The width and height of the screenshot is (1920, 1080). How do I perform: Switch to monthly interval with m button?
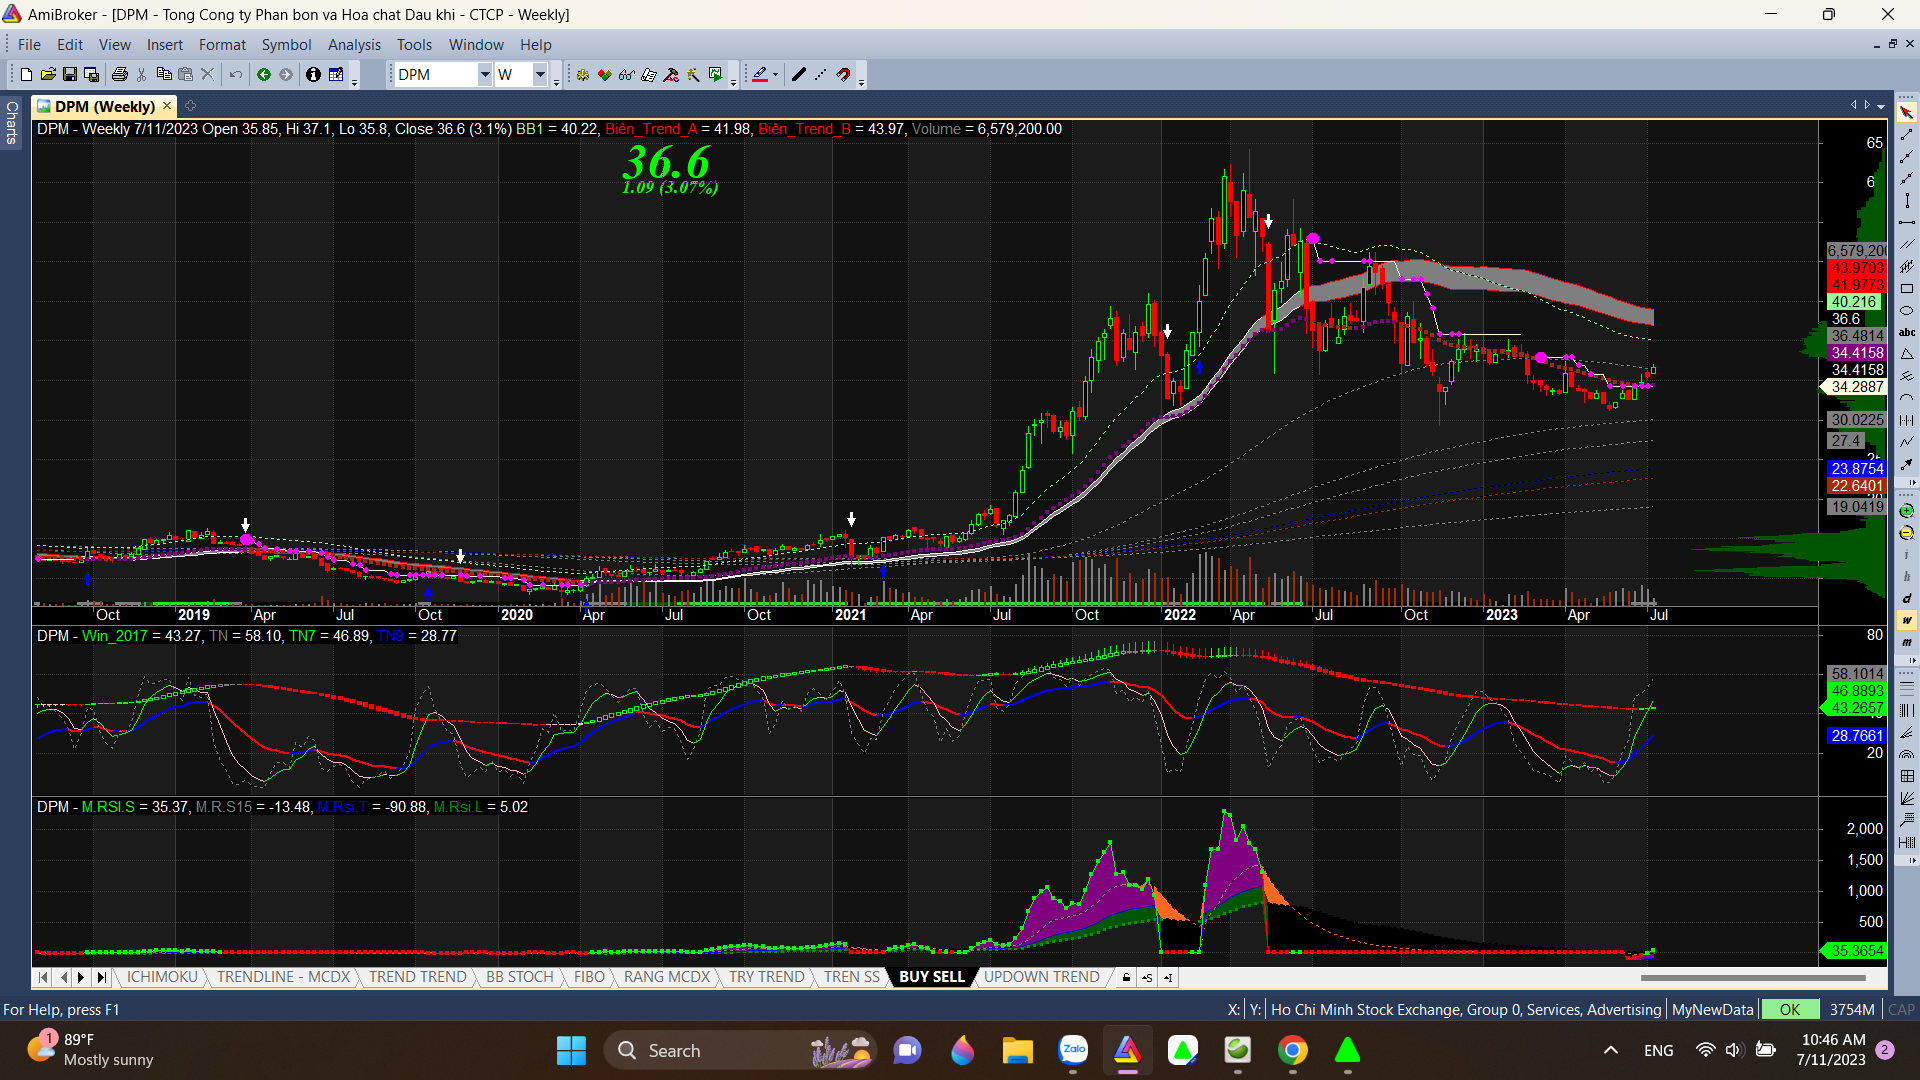coord(1907,643)
